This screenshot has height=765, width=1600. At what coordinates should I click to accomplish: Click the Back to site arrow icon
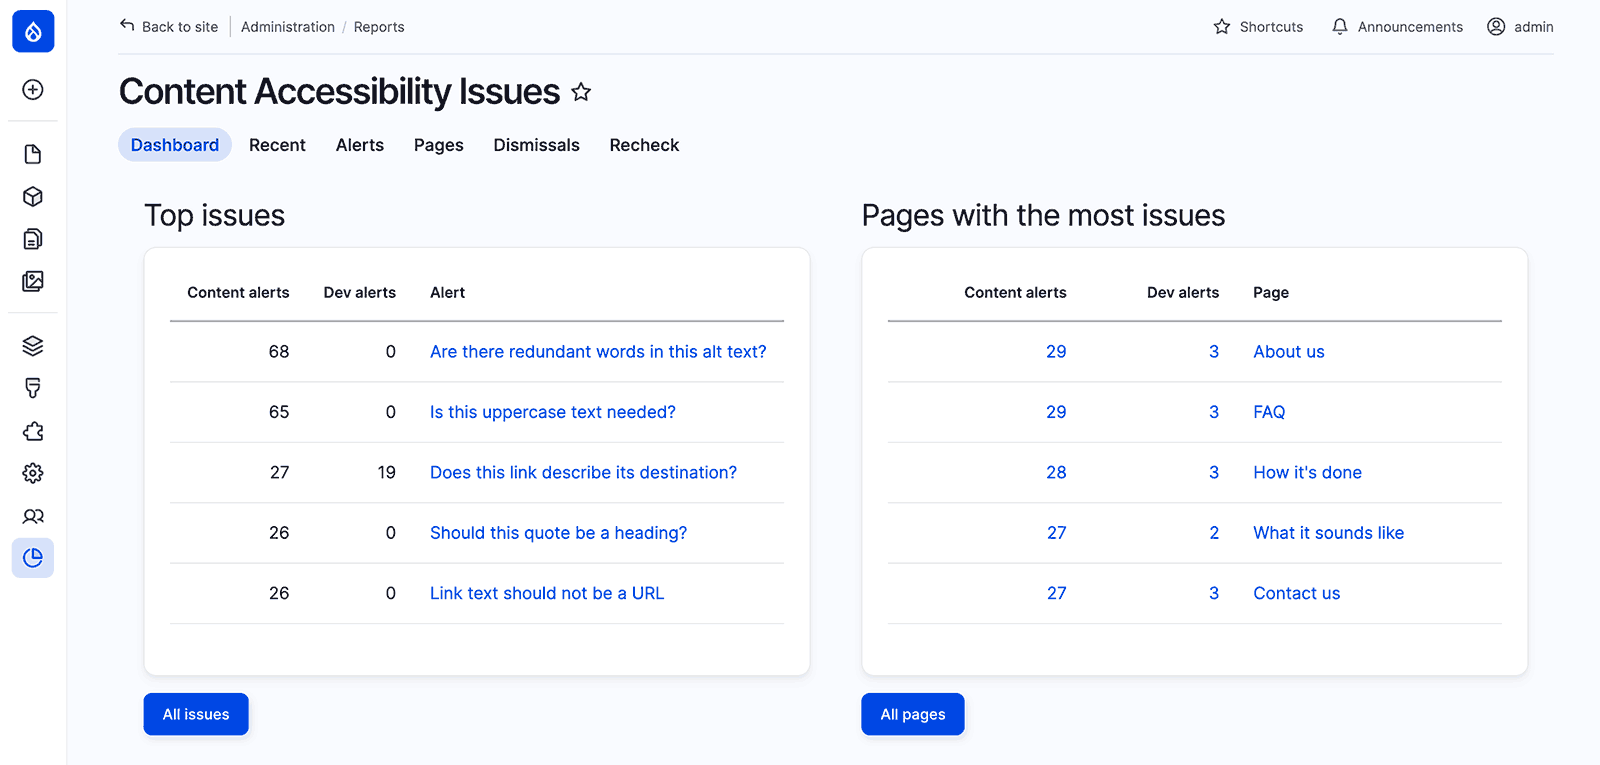[127, 26]
